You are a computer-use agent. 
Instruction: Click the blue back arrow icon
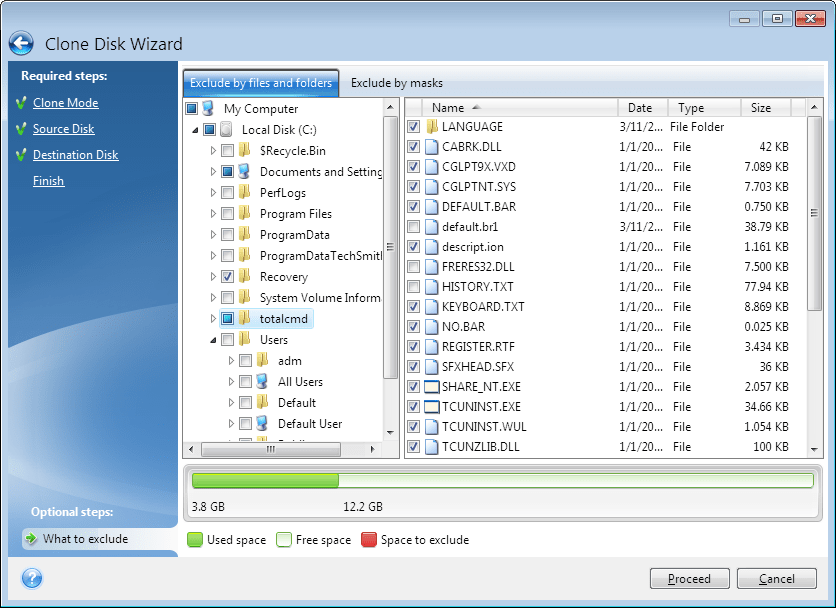21,43
